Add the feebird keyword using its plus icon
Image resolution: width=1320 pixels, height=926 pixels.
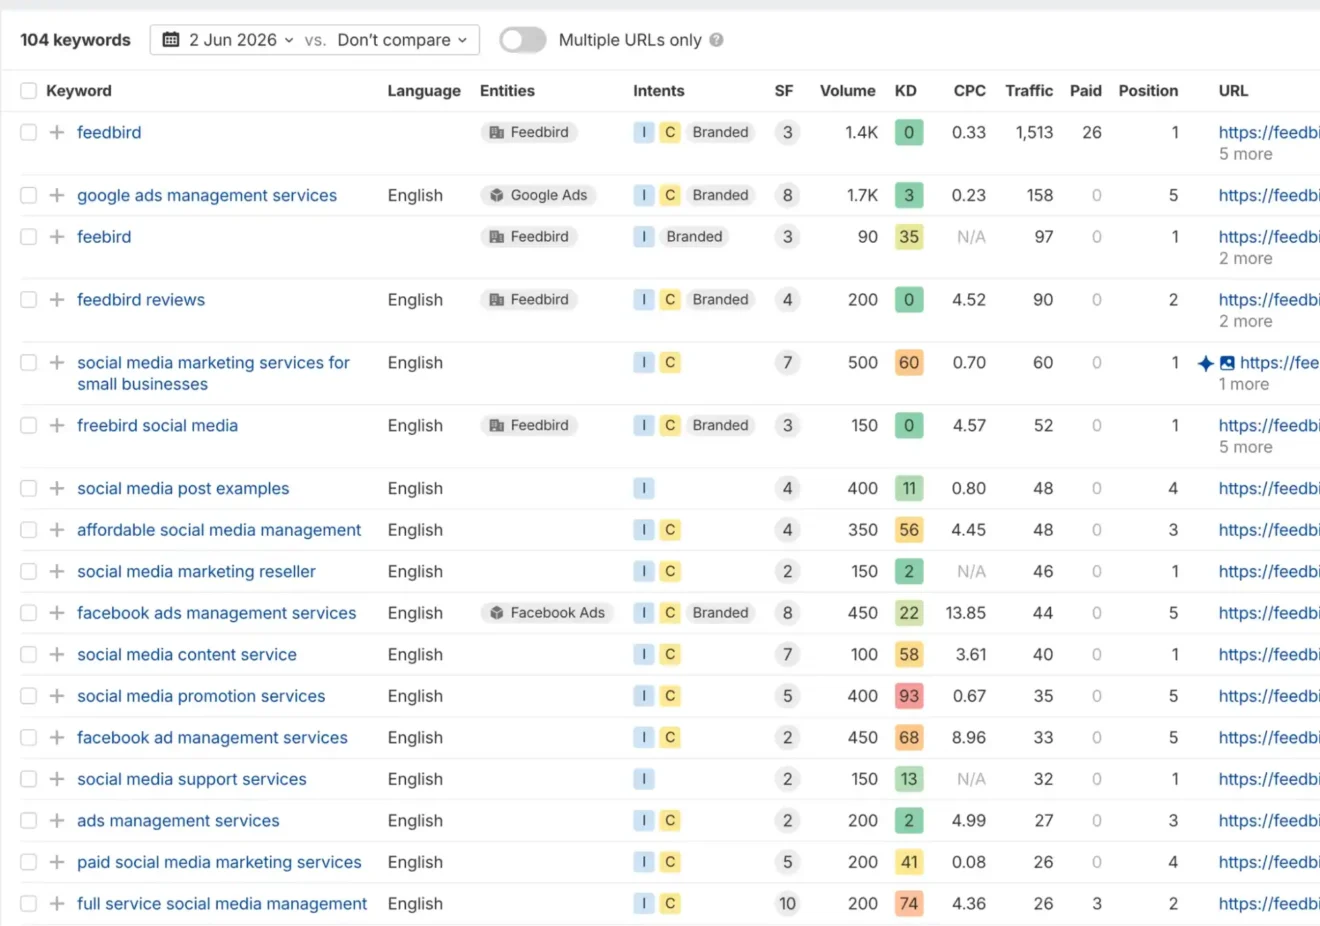point(57,237)
